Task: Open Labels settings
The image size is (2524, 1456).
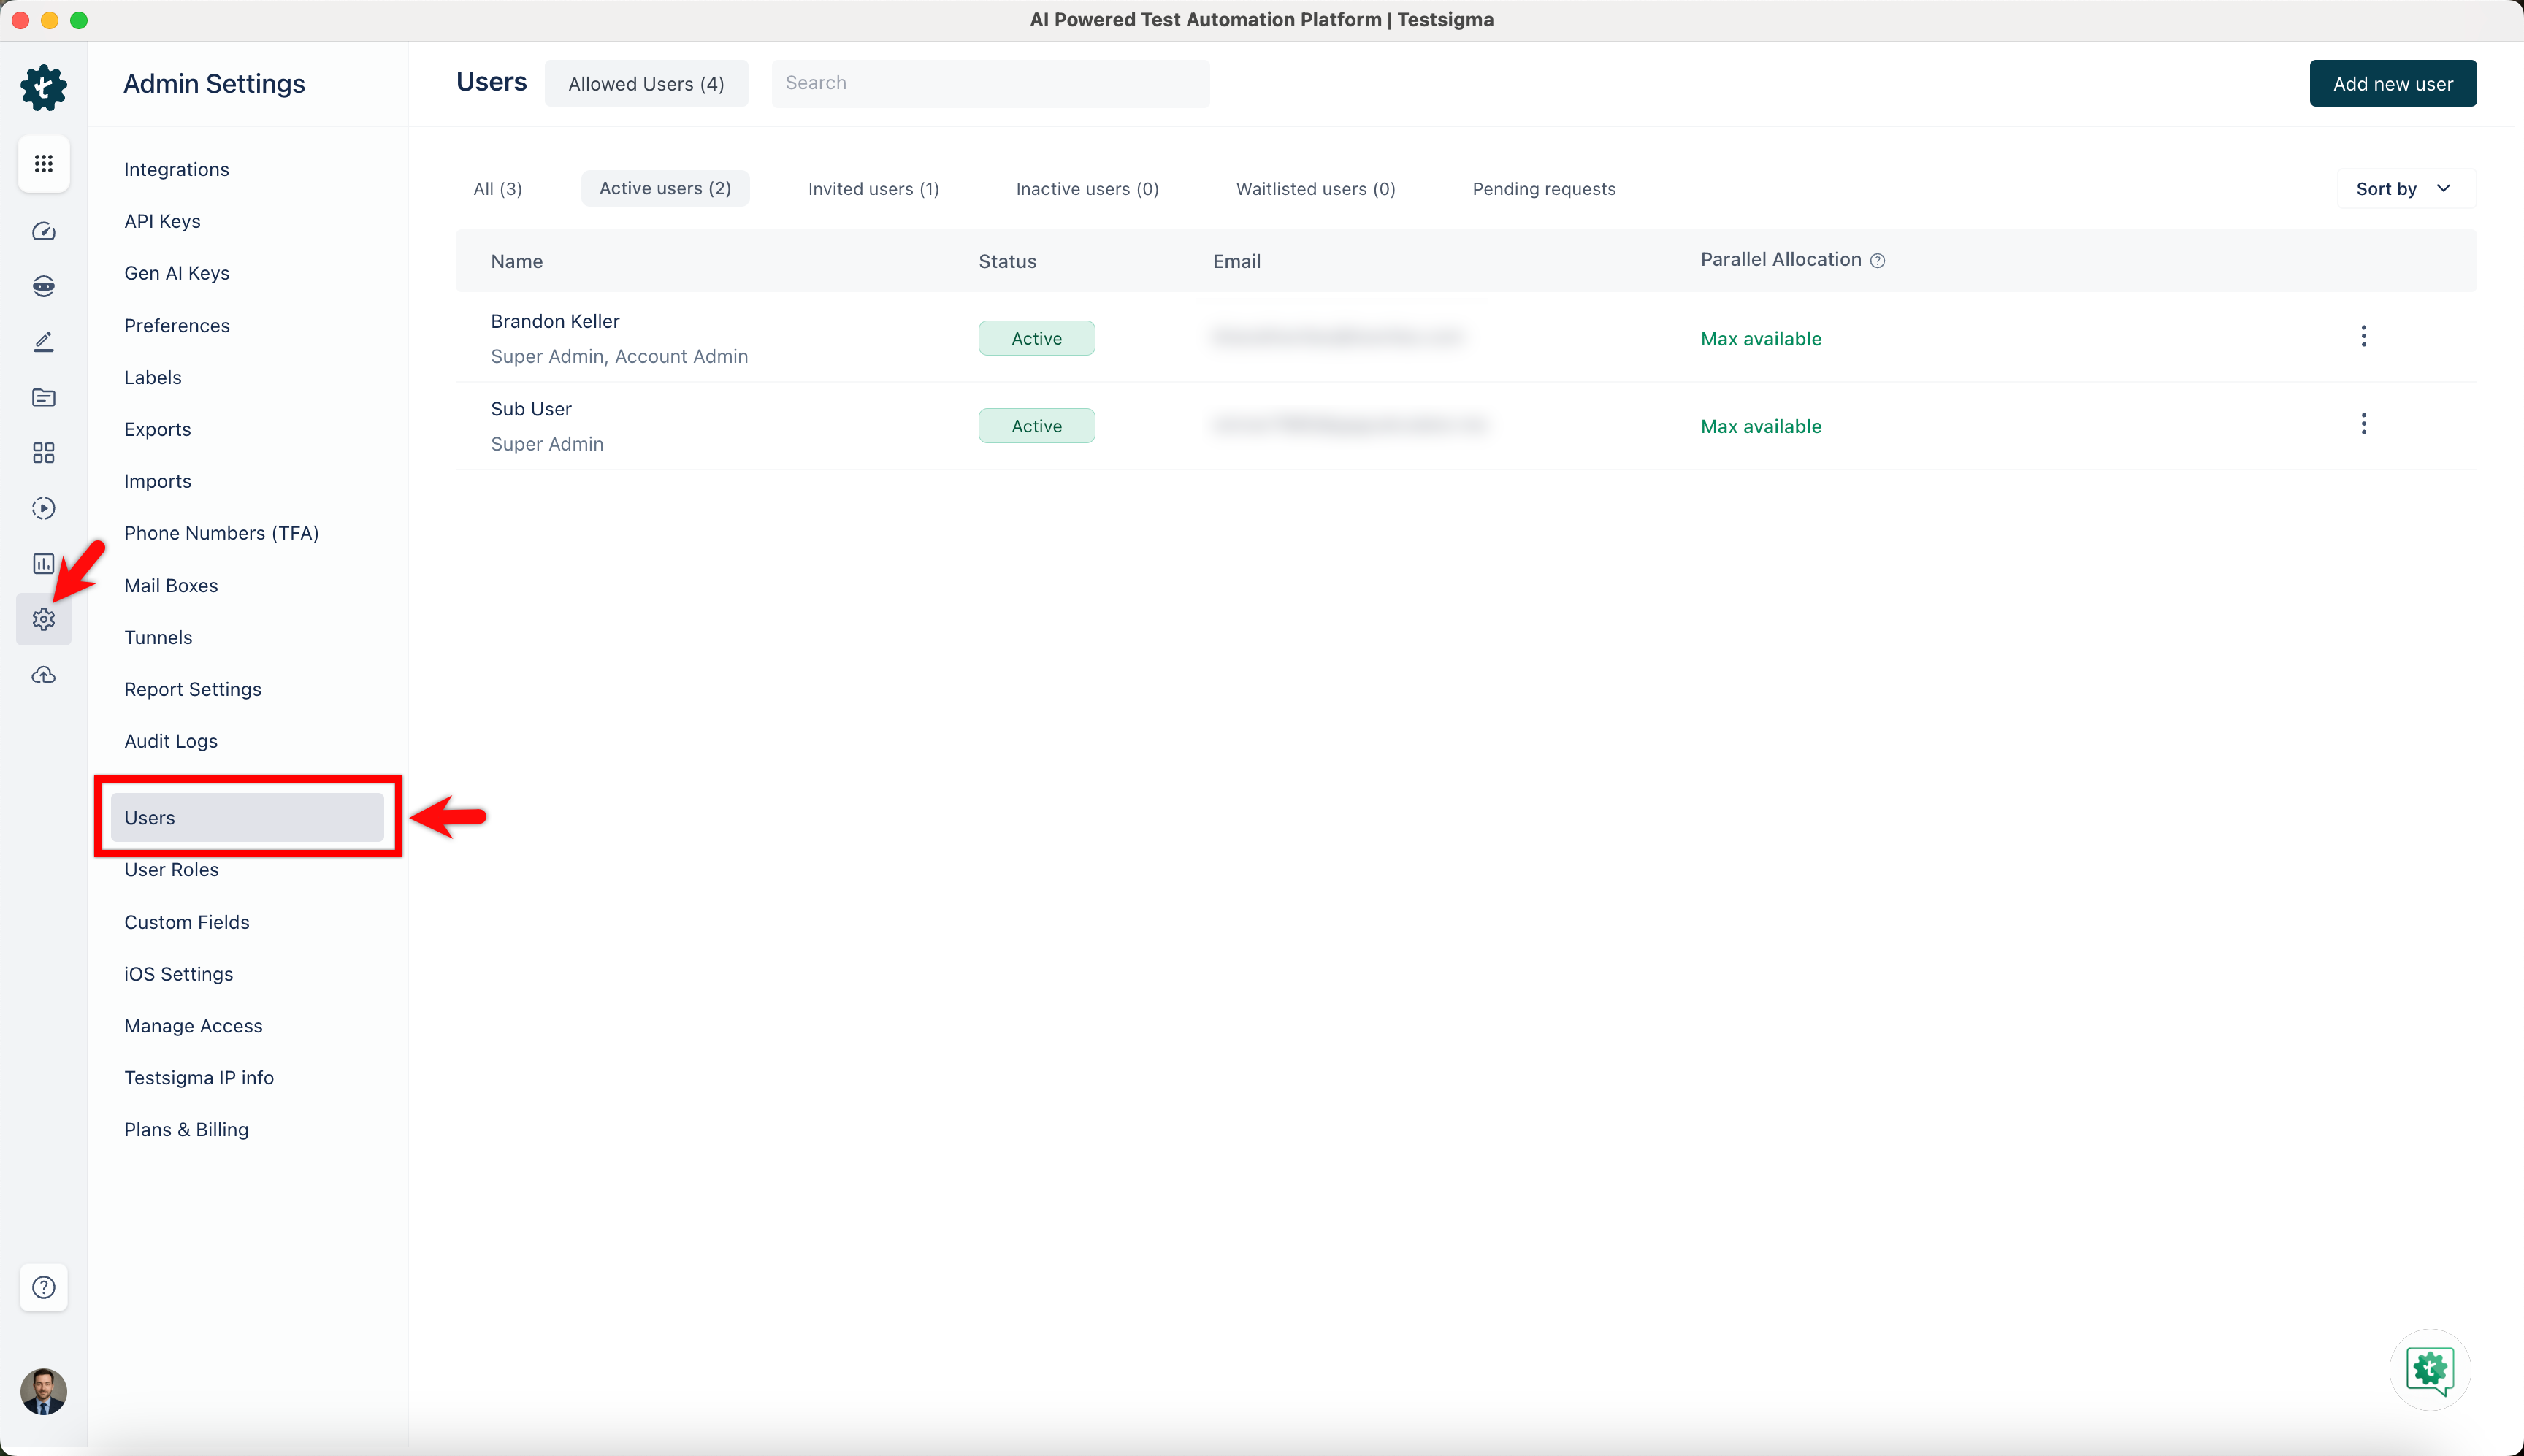Action: click(x=152, y=377)
